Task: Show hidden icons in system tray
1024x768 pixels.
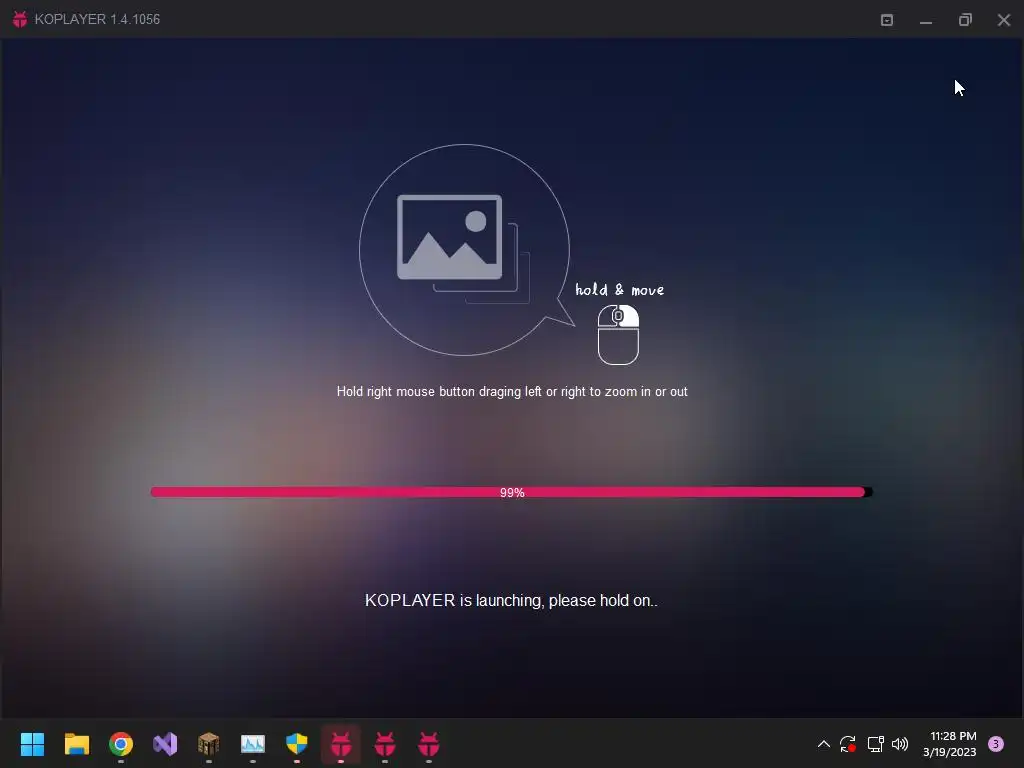Action: pyautogui.click(x=824, y=744)
